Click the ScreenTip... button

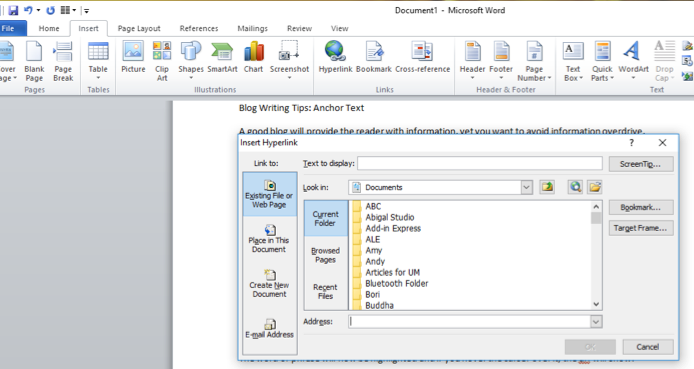tap(641, 164)
